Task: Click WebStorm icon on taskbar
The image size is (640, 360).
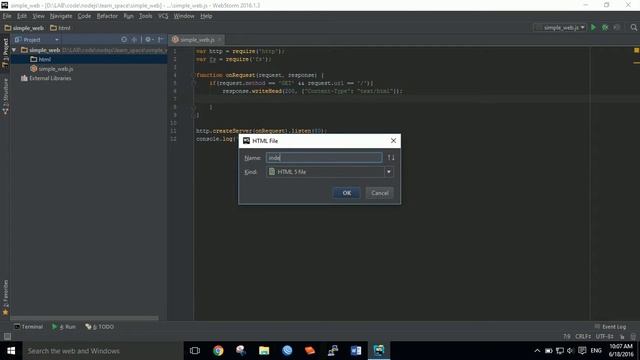Action: [379, 351]
